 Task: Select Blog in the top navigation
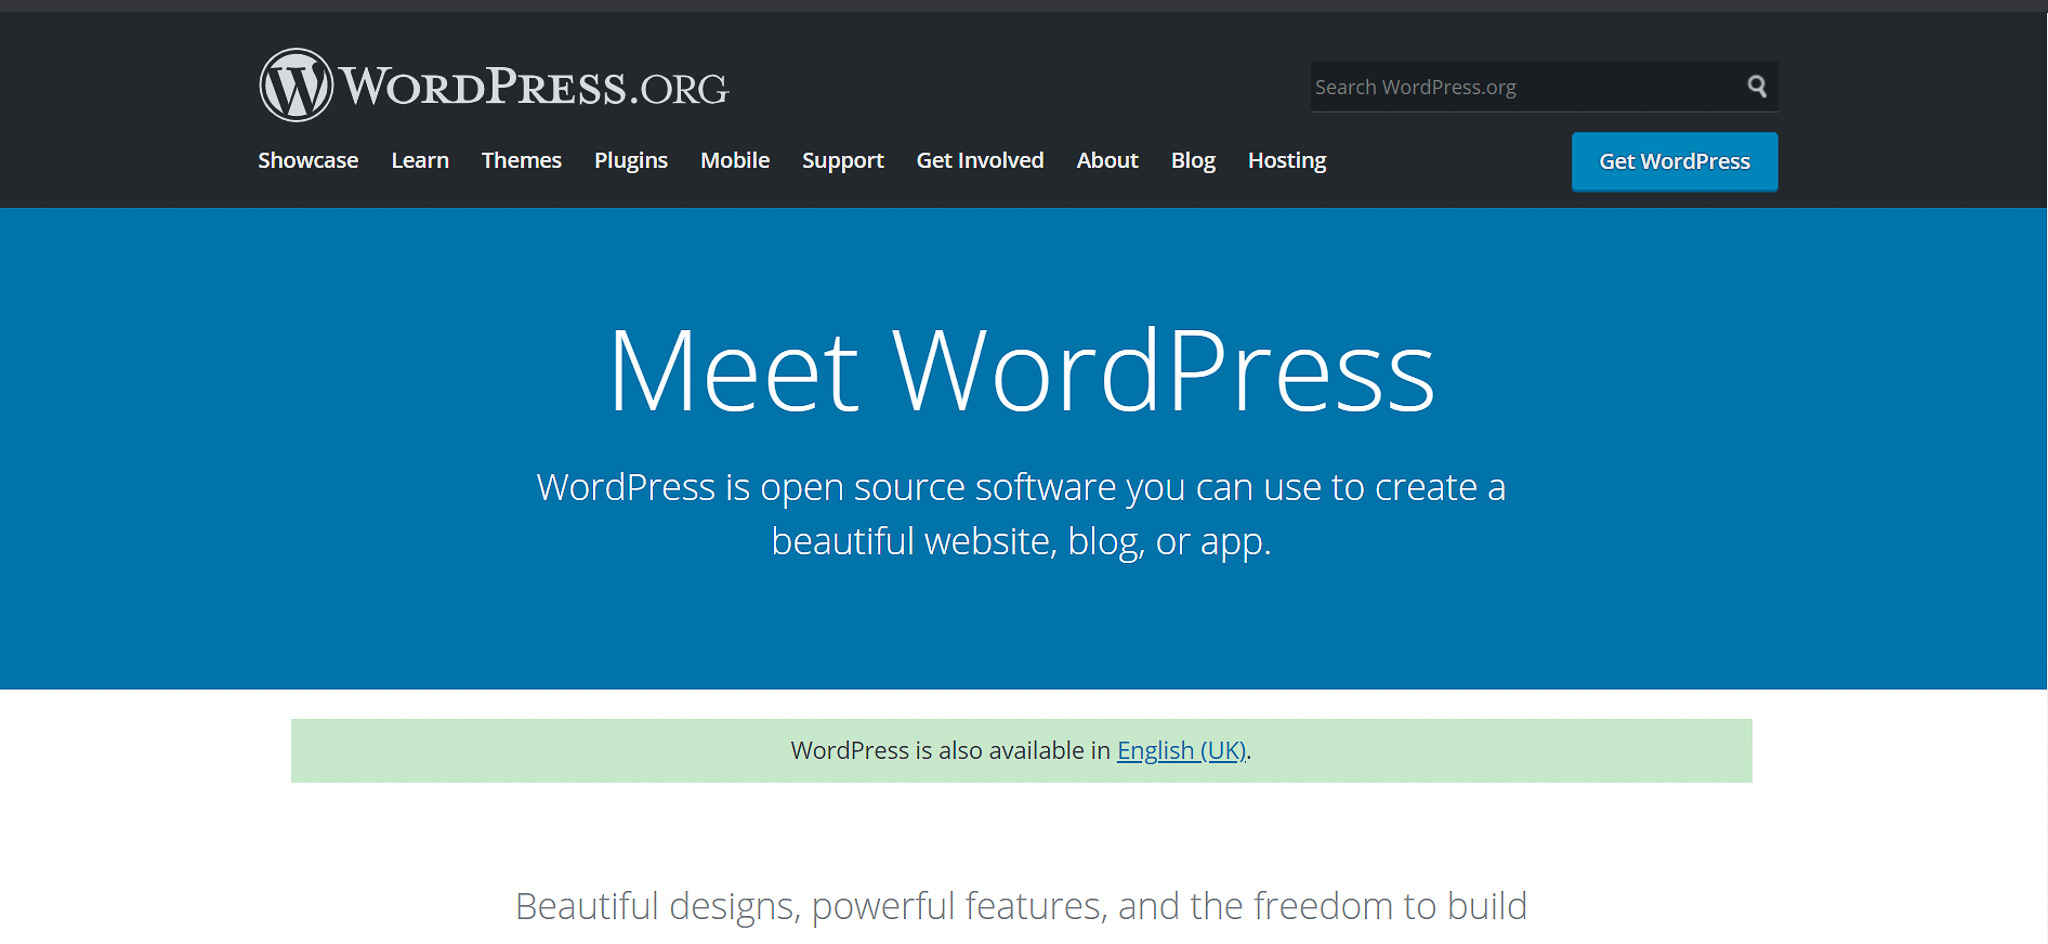[x=1192, y=160]
